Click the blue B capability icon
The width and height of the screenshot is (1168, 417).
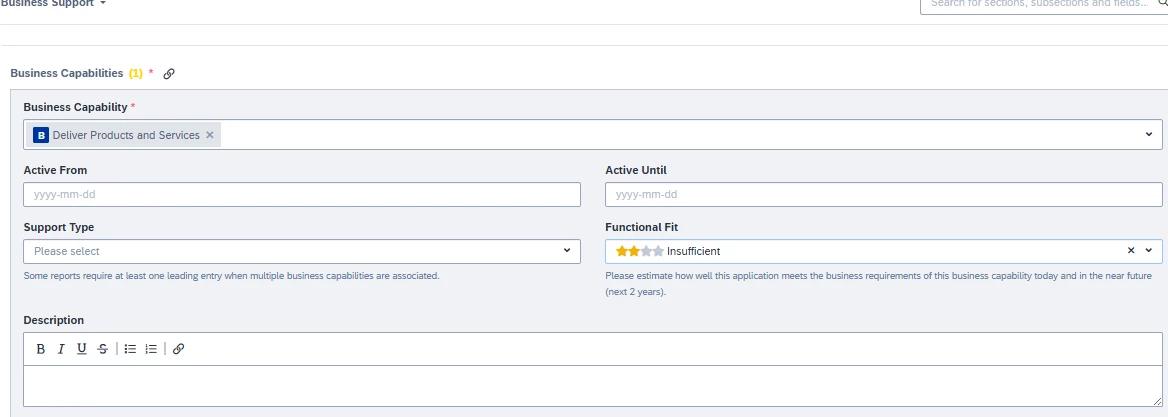[41, 135]
